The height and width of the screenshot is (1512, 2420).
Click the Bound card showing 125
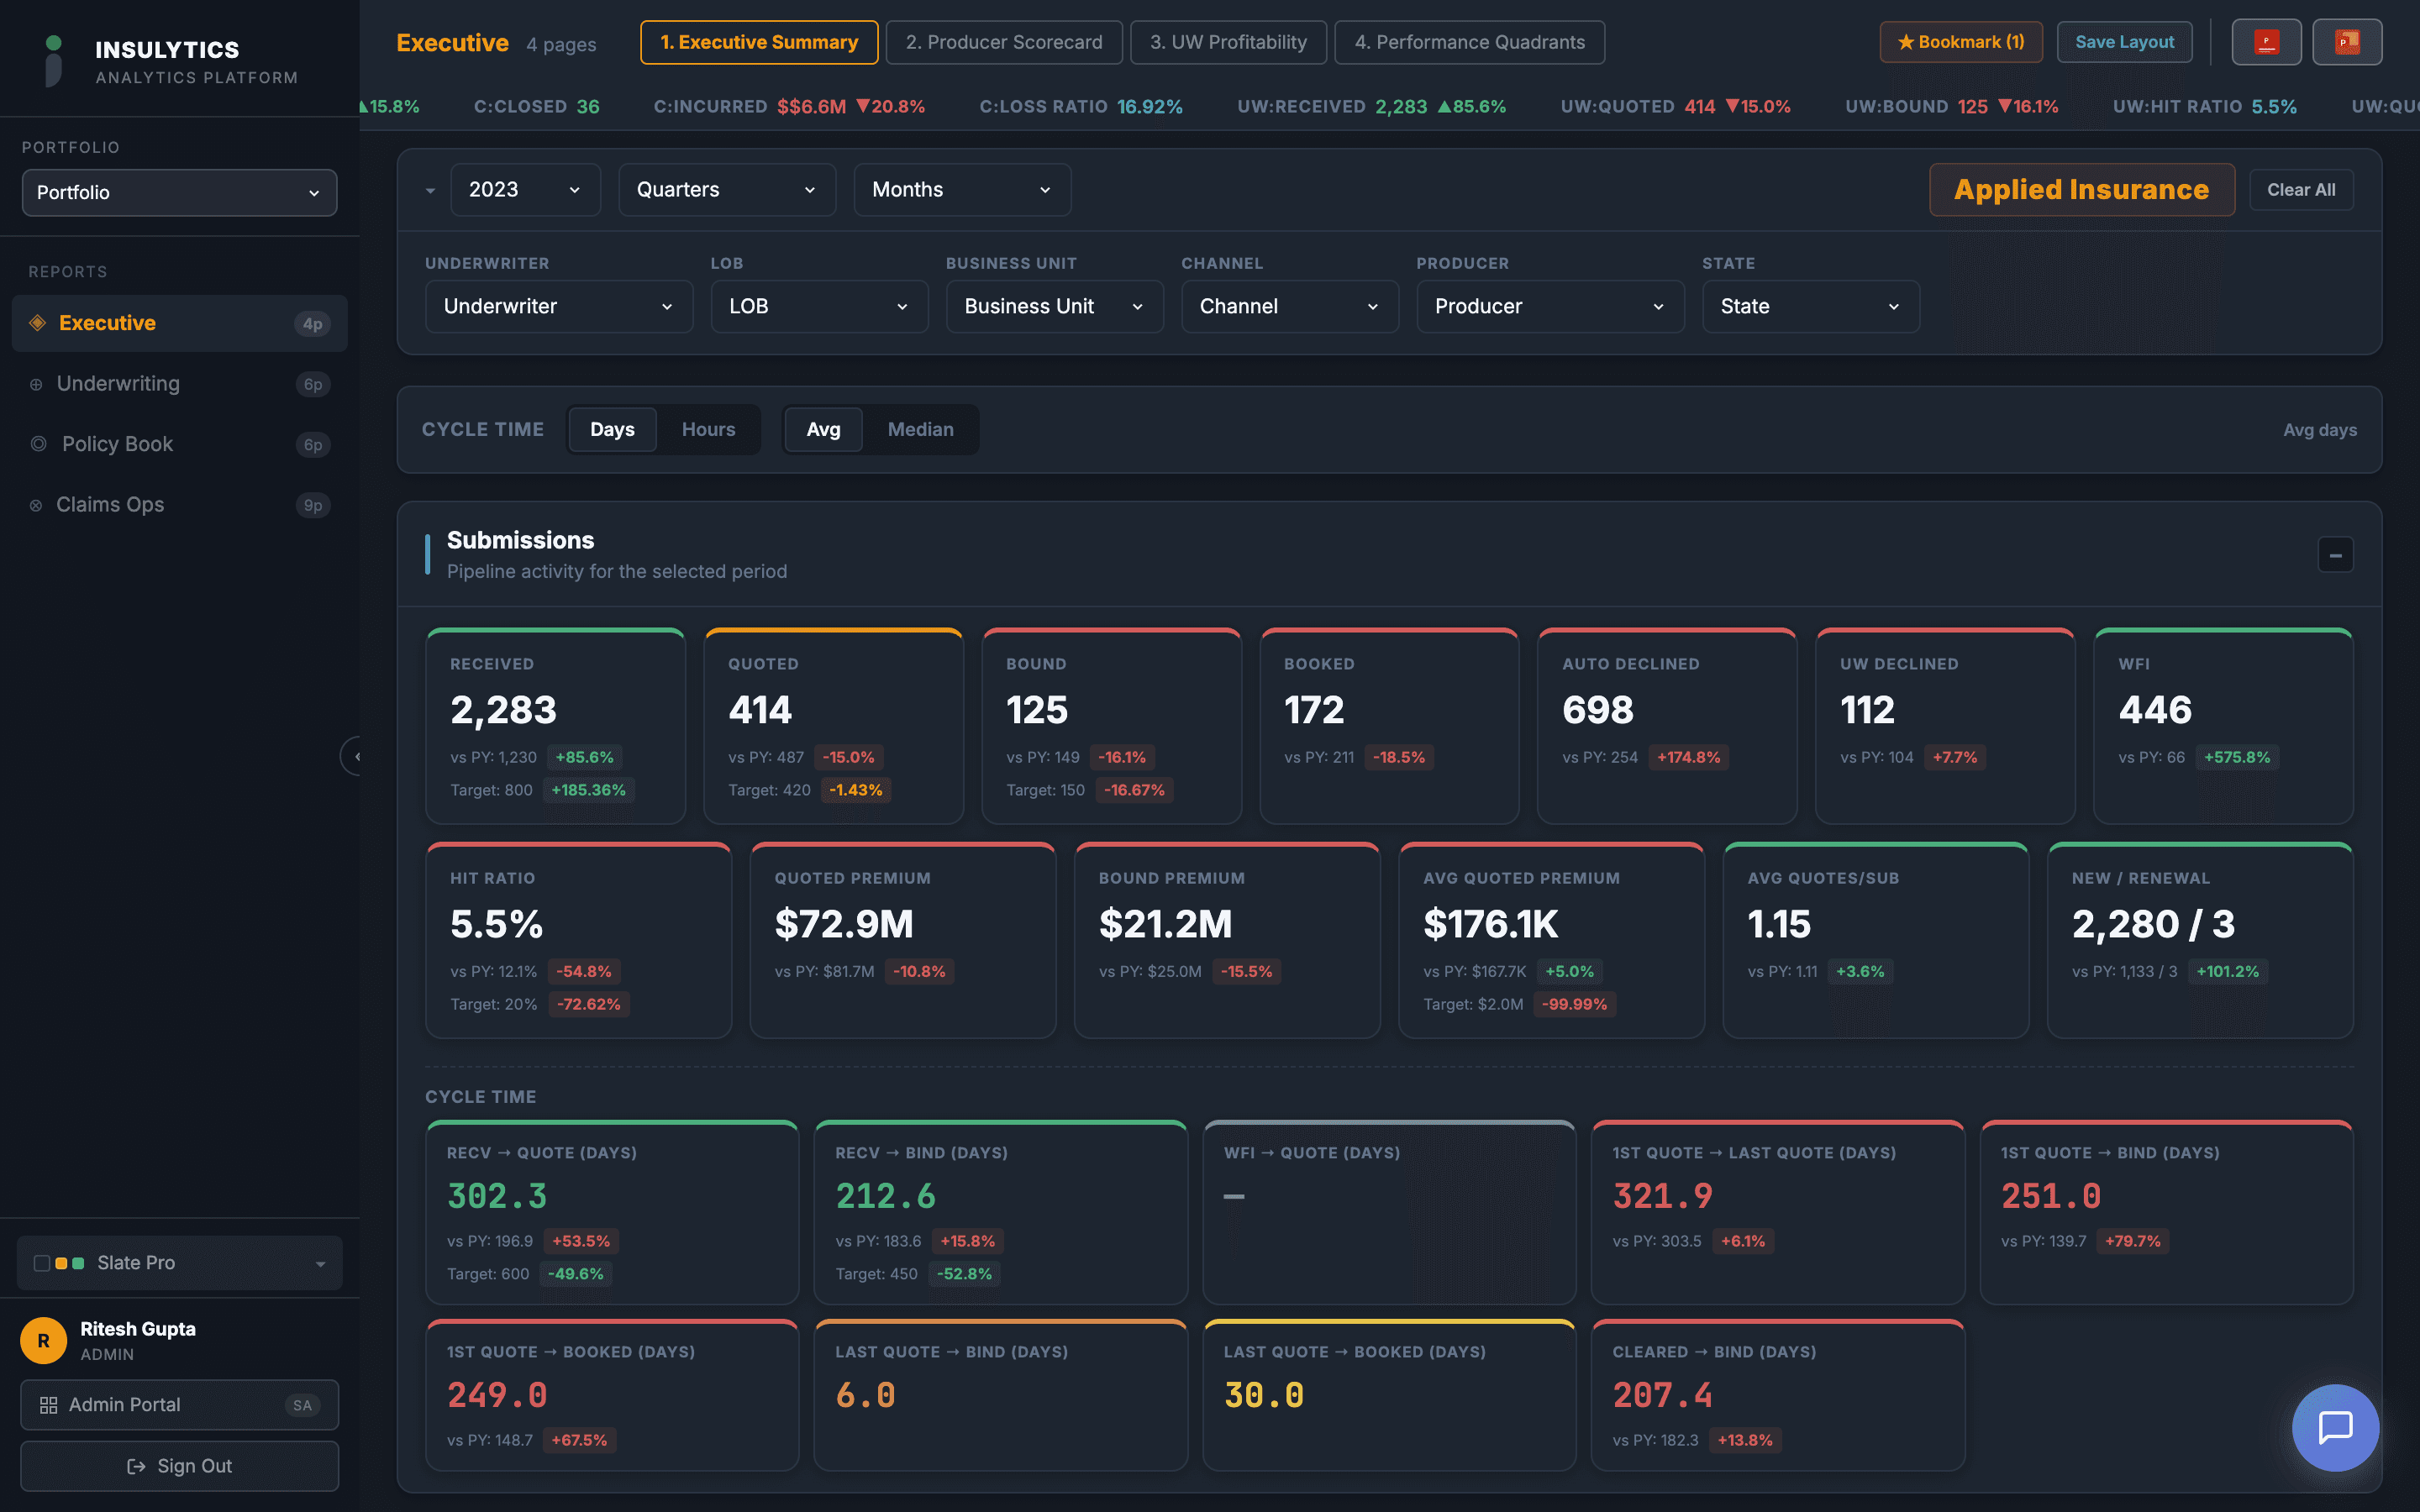[1111, 726]
